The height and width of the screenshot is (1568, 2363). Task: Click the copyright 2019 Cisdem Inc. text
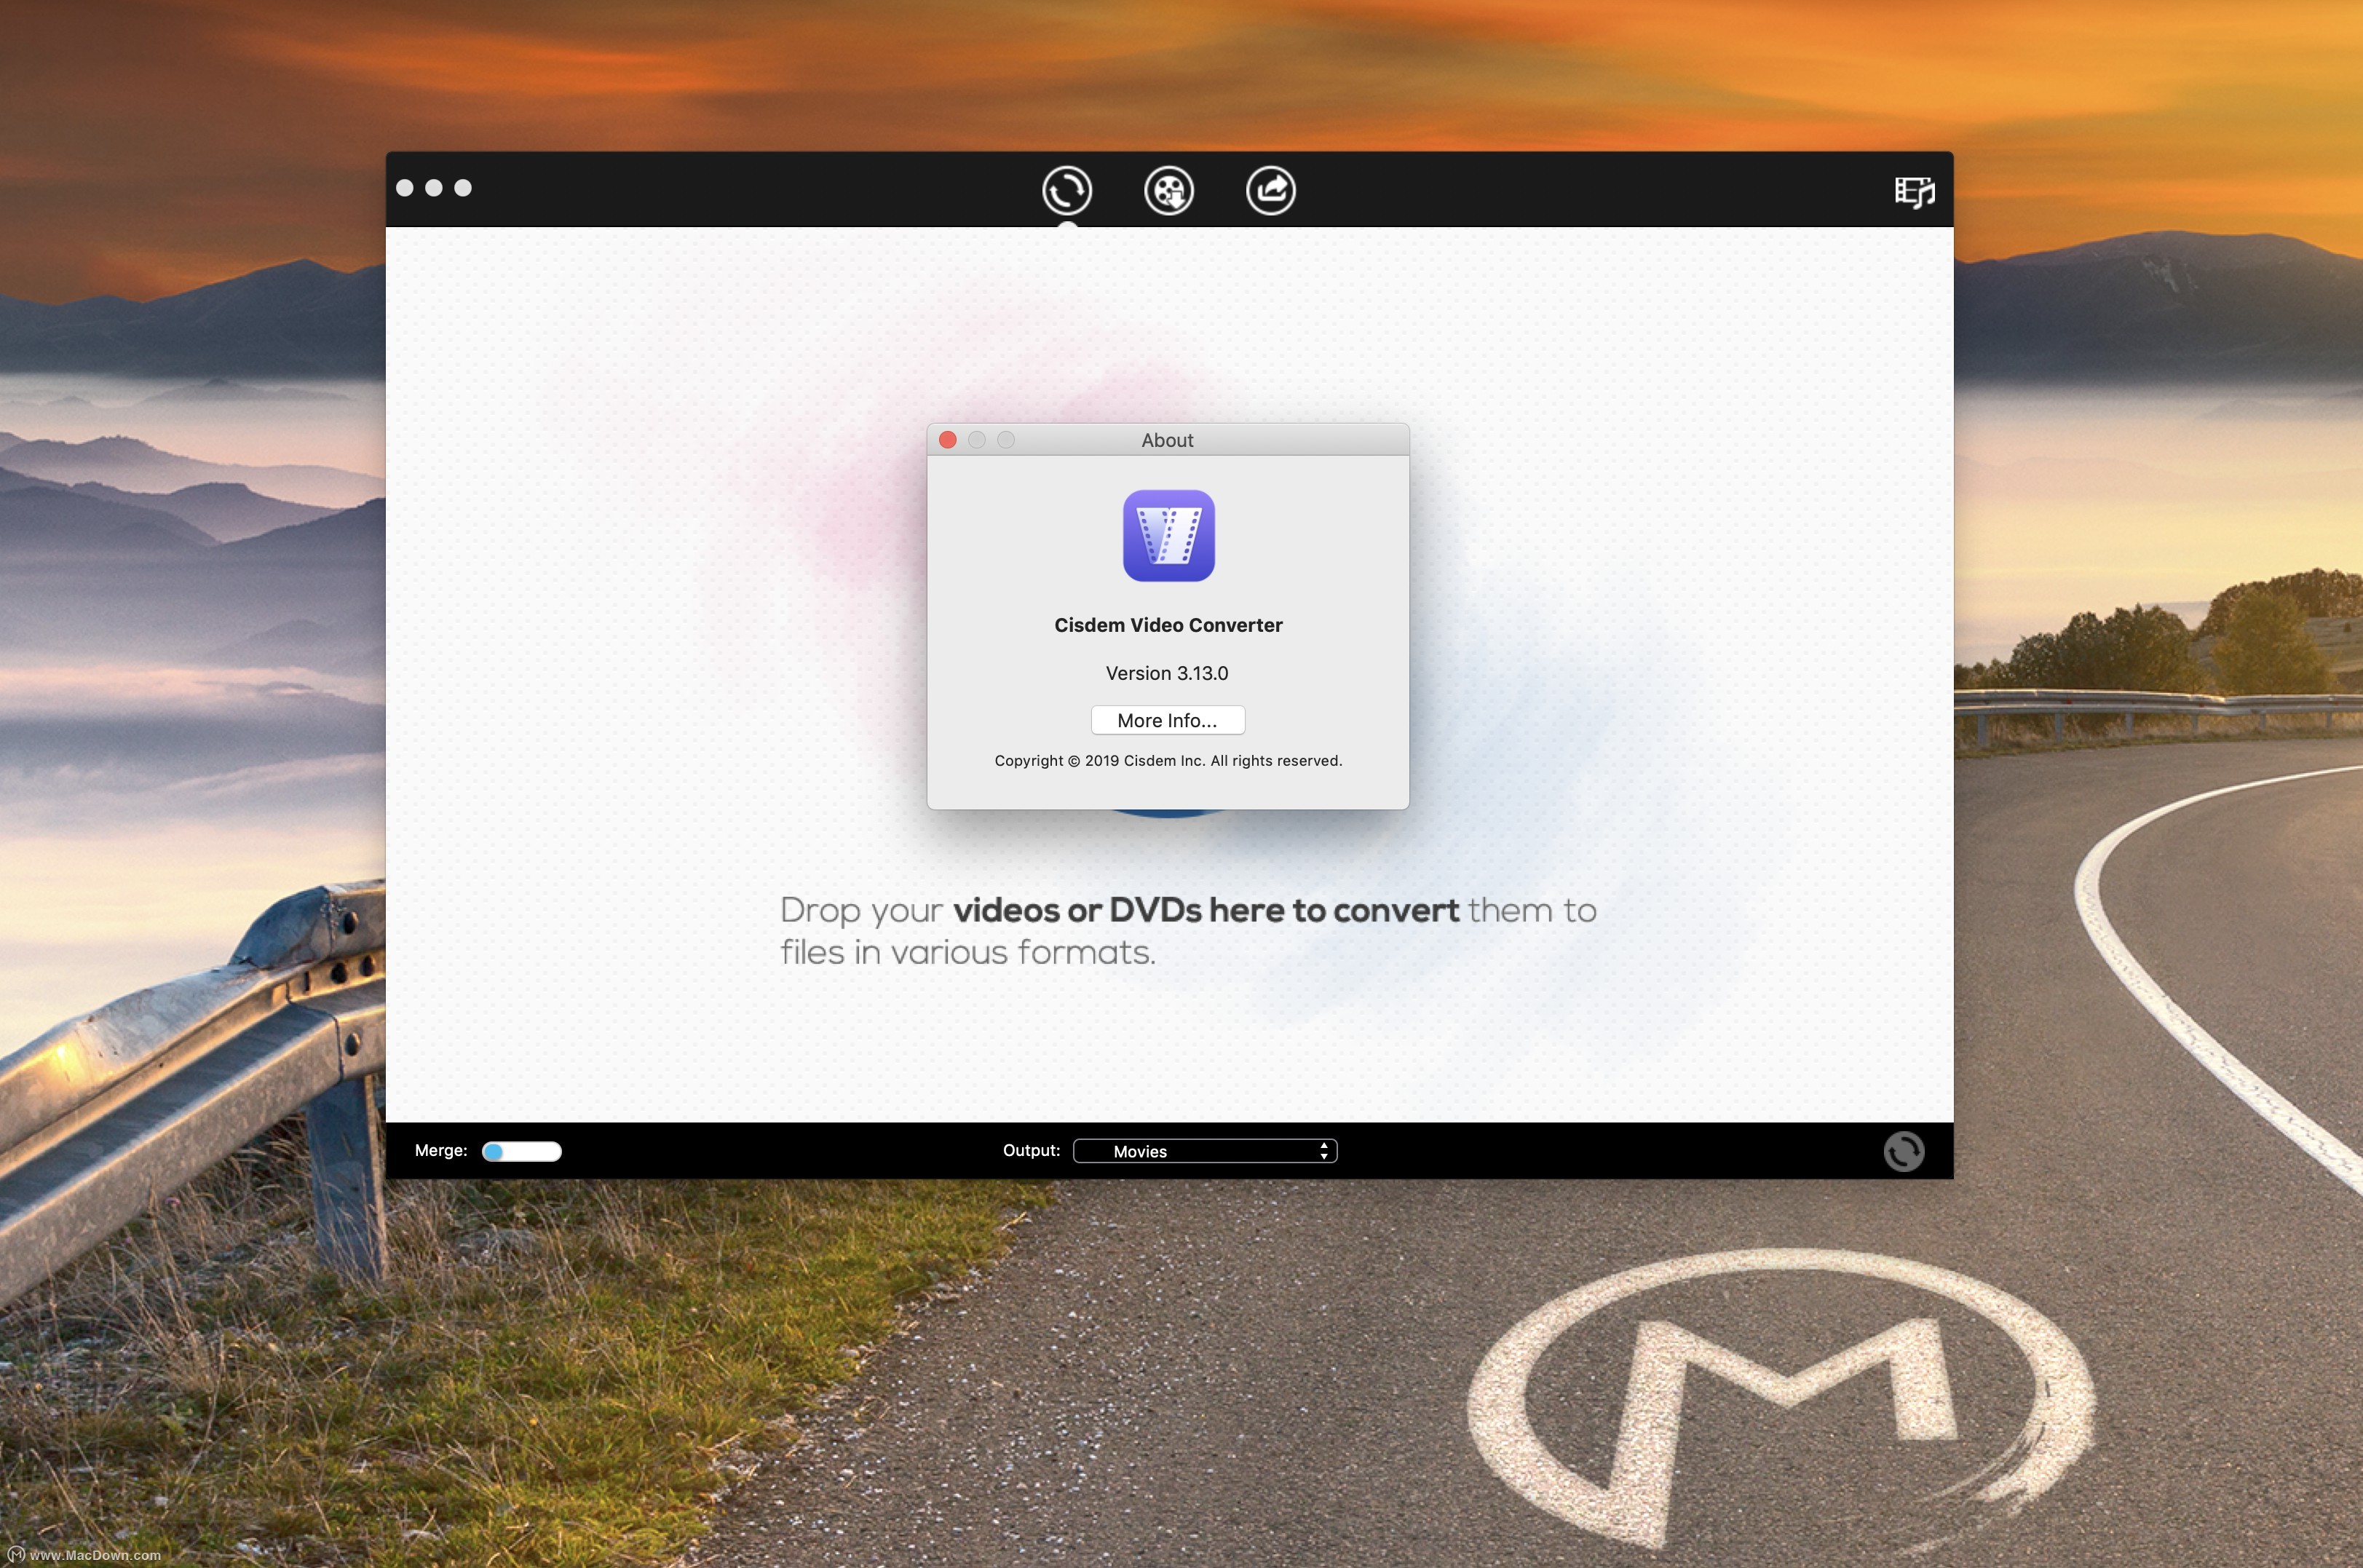click(x=1168, y=761)
